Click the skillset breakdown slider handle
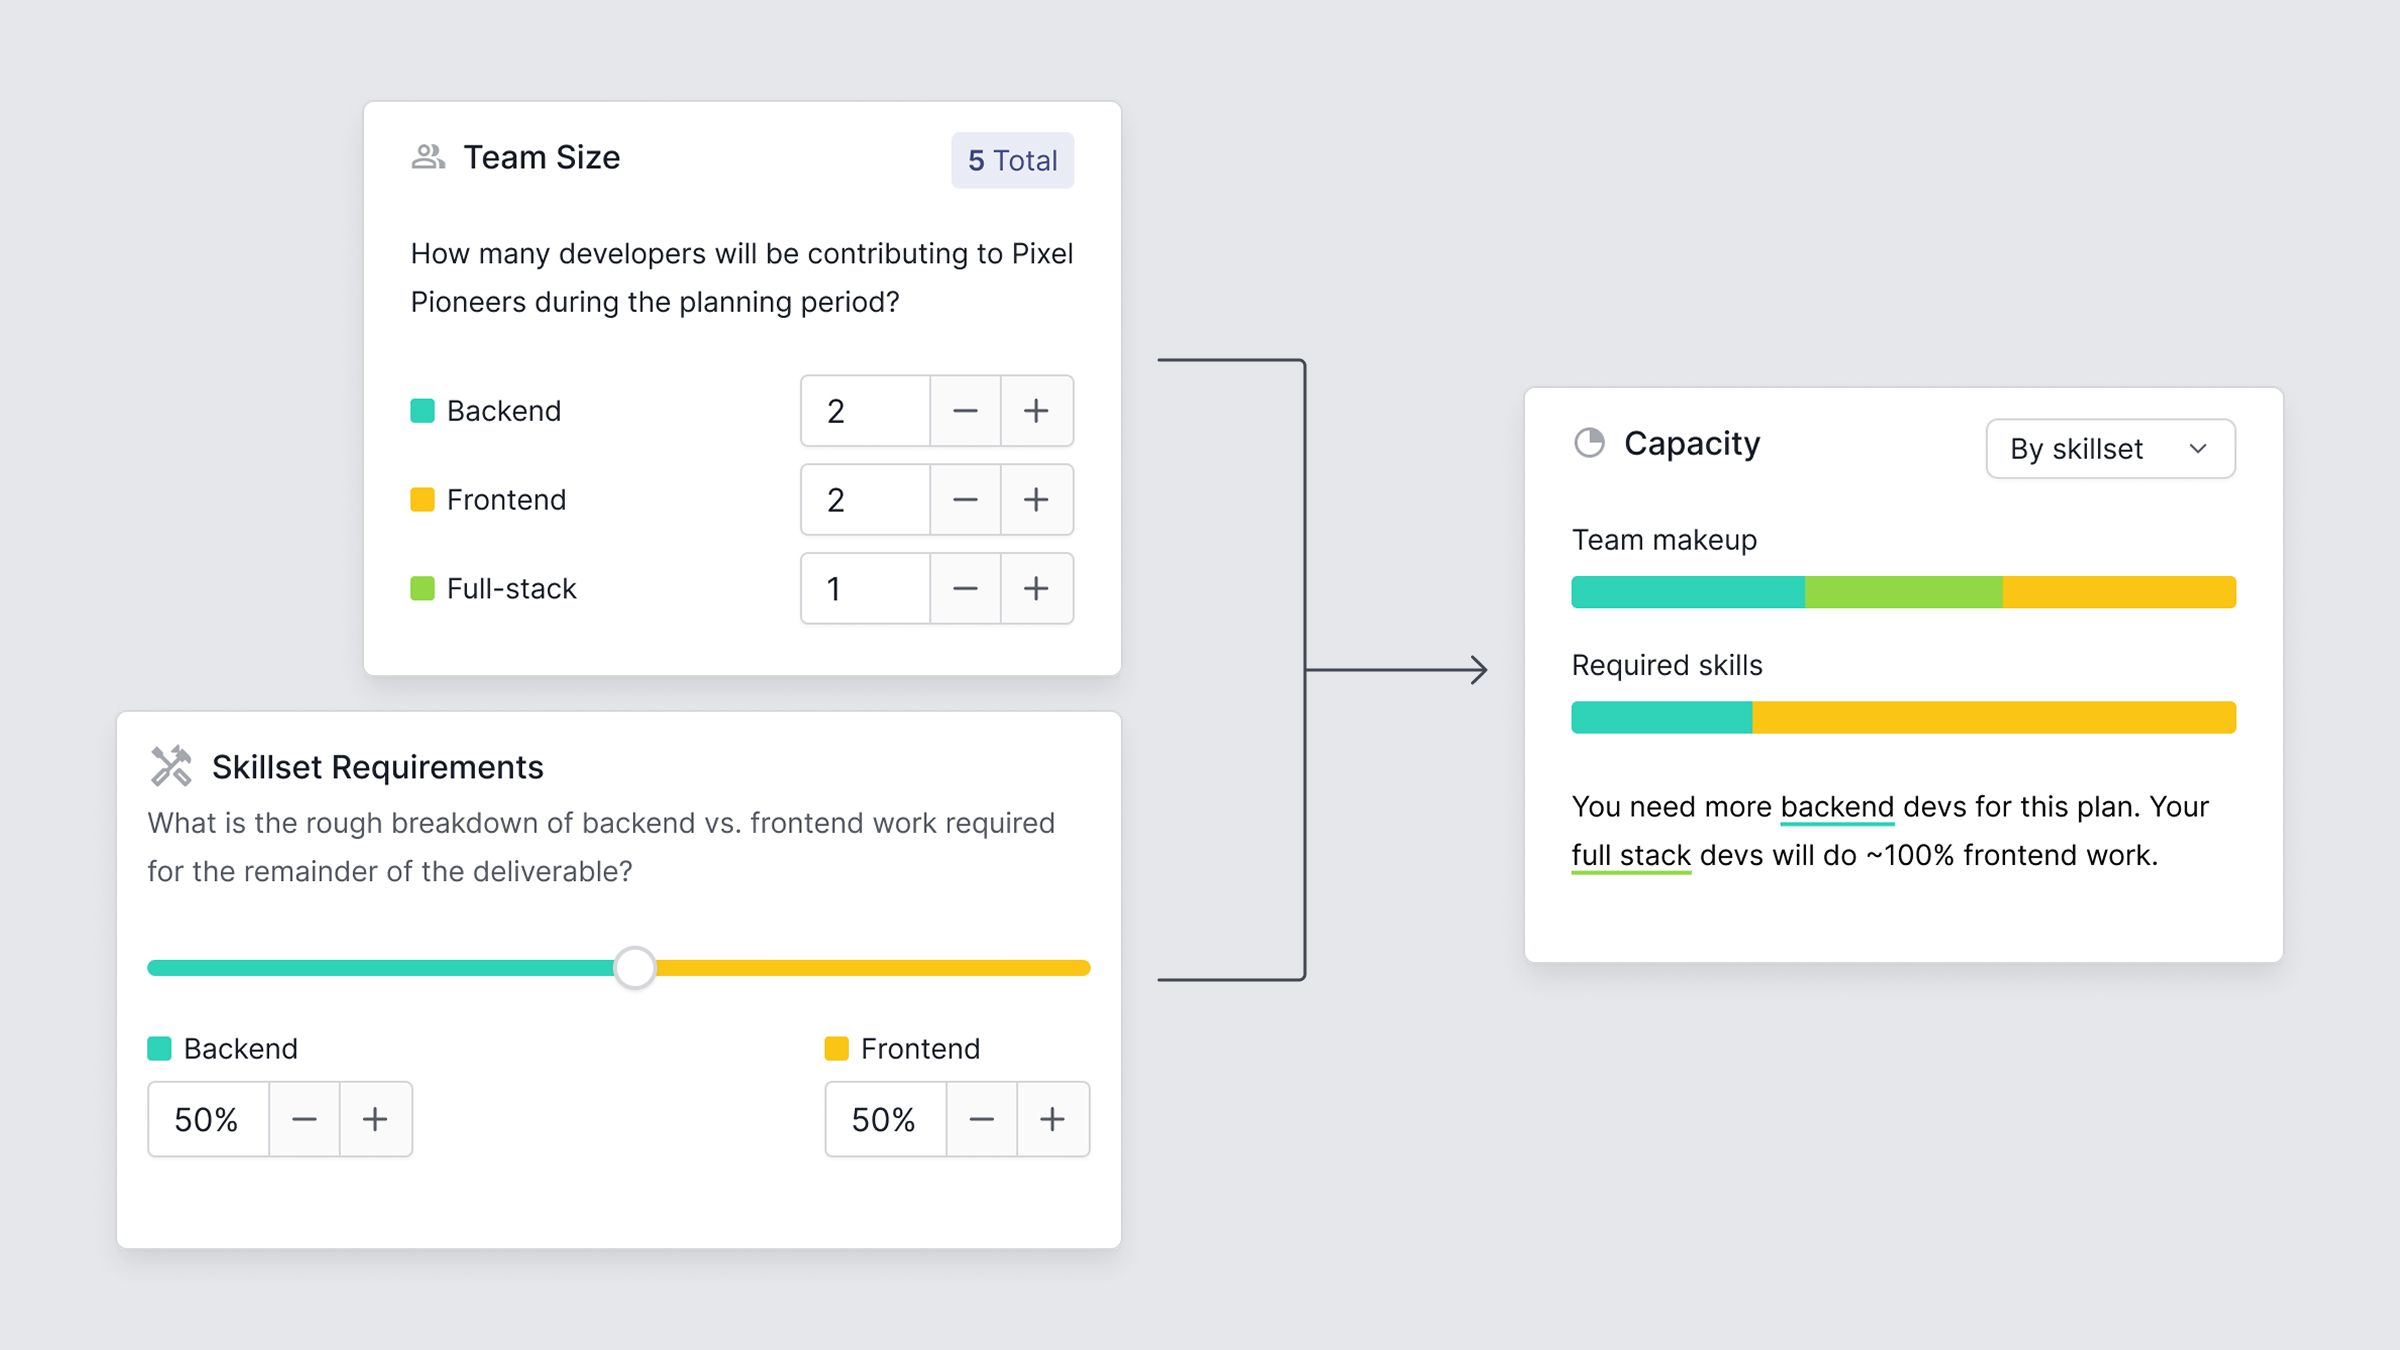 (x=634, y=967)
